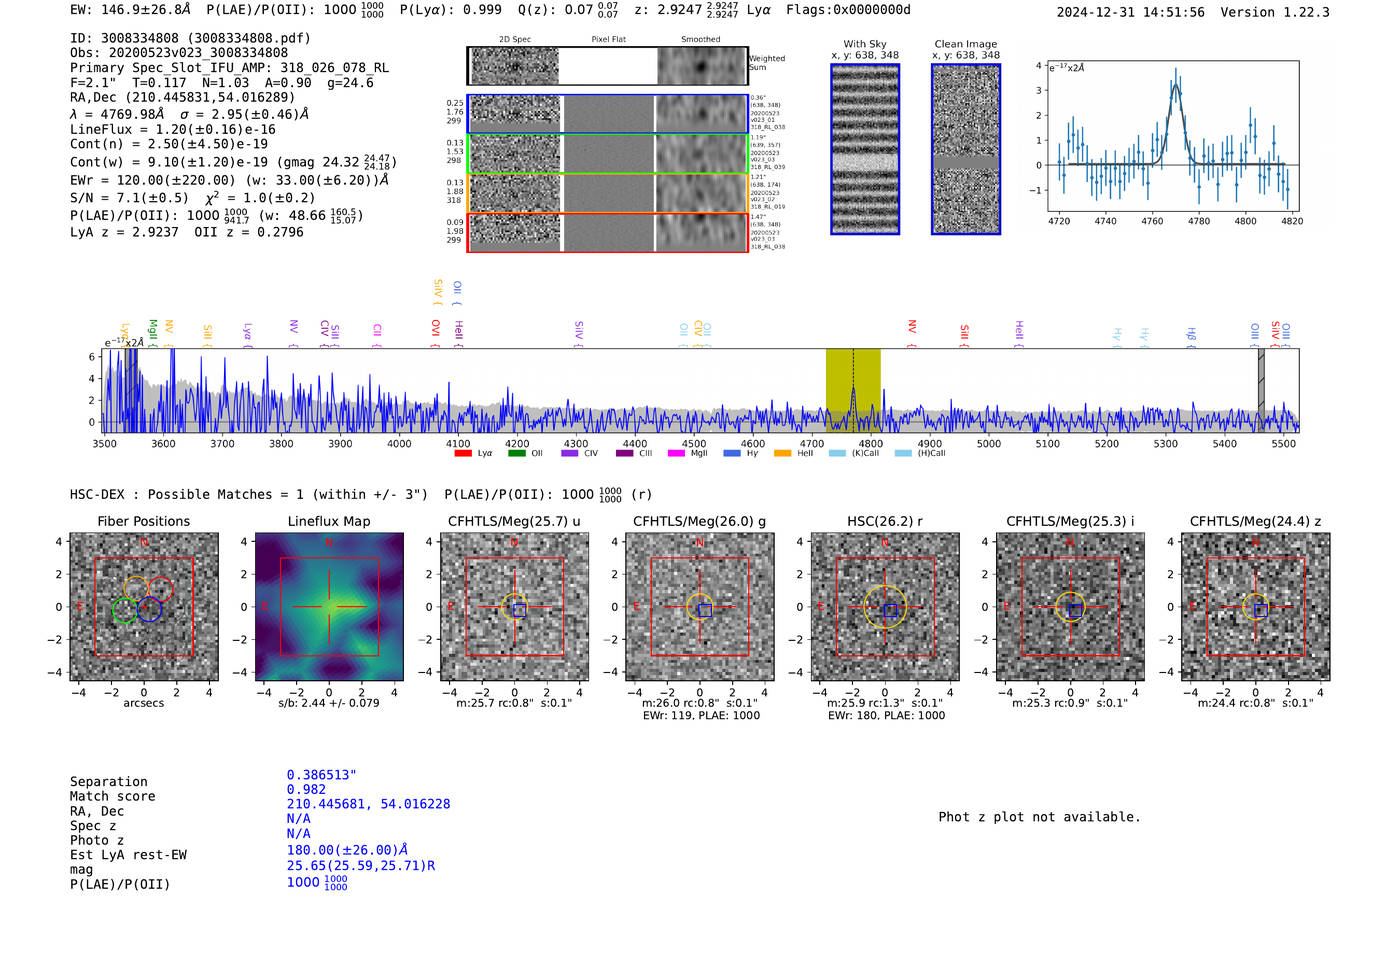Open the CFHTLS/Meg(25.7) u cutout
This screenshot has width=1400, height=953.
point(514,607)
